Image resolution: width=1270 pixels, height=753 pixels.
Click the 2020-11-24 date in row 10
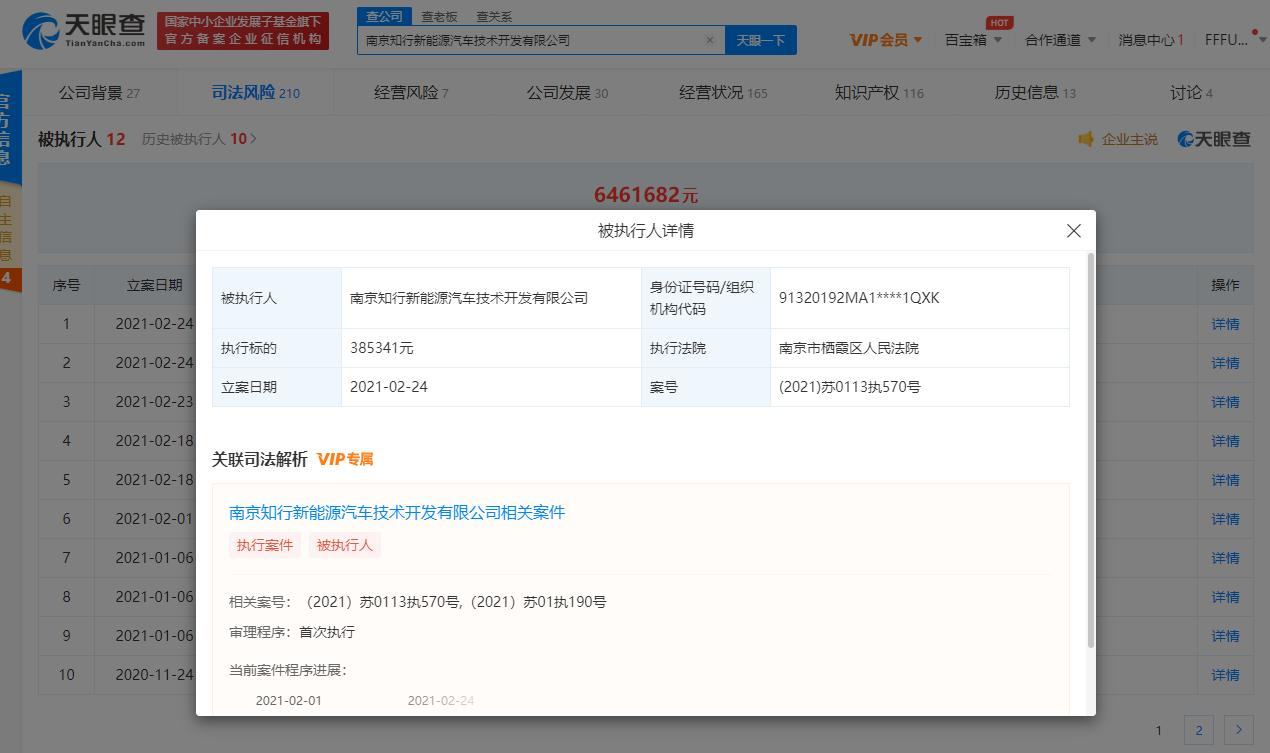tap(154, 675)
